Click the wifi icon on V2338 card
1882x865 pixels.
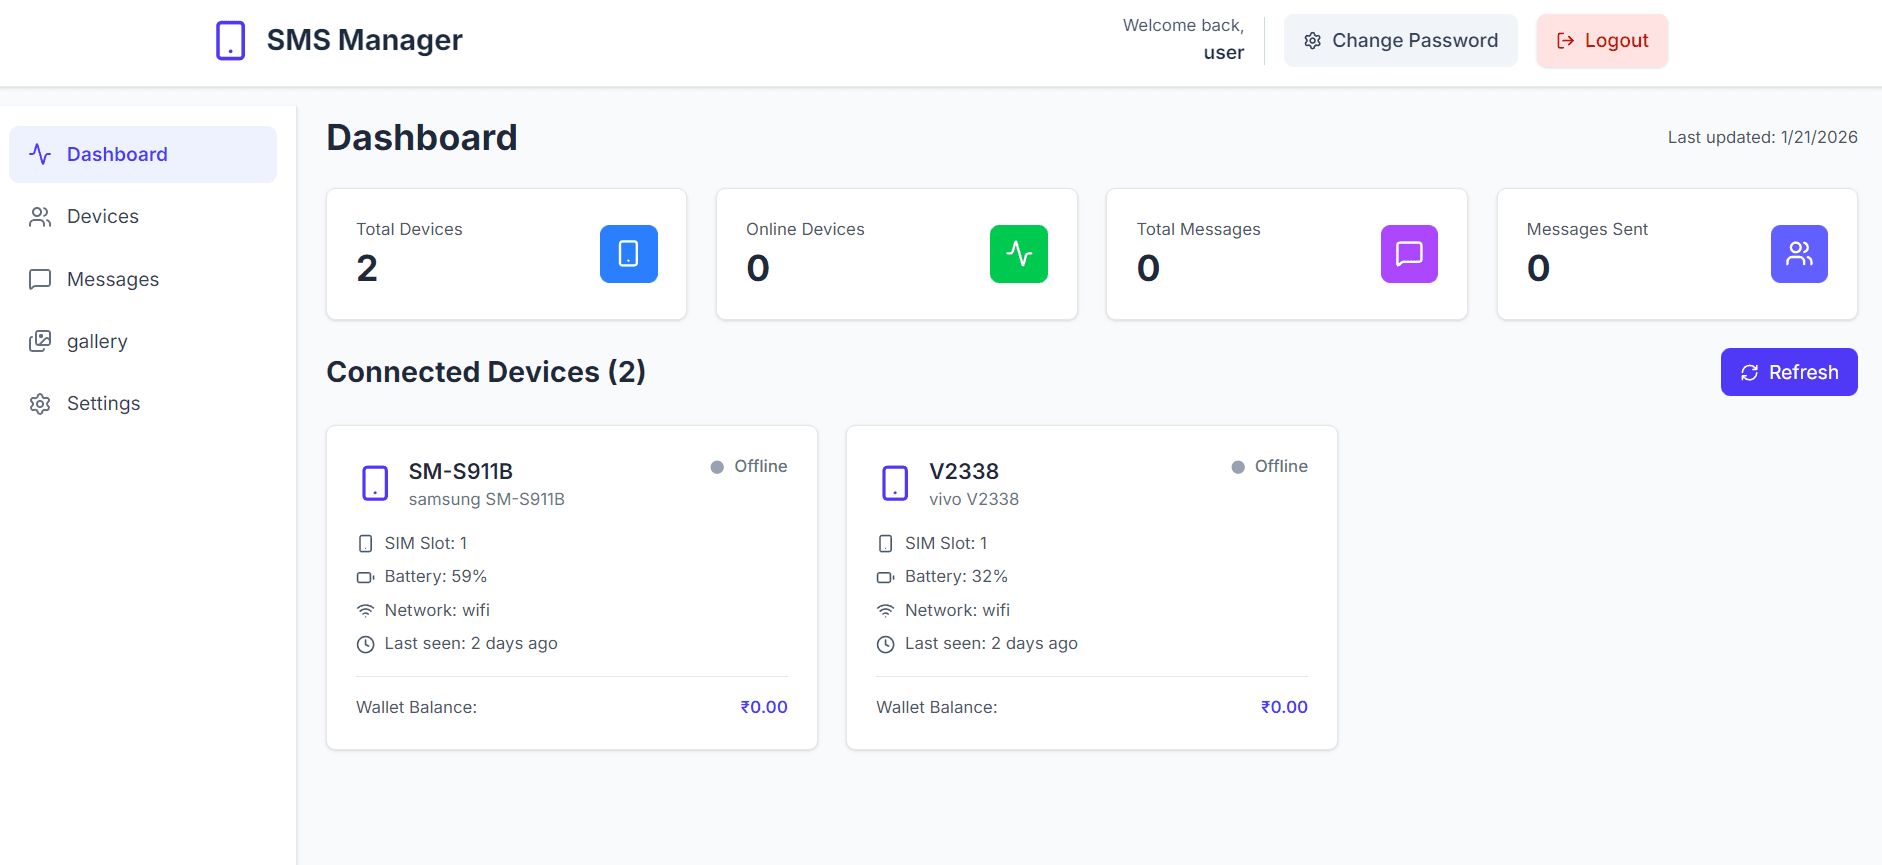885,611
